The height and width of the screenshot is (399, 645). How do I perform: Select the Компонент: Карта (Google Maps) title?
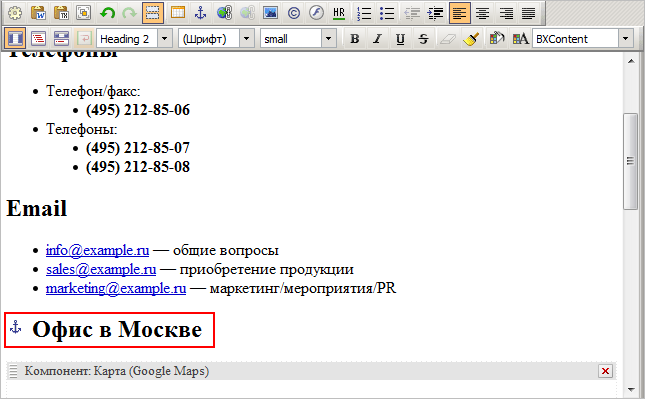point(117,371)
